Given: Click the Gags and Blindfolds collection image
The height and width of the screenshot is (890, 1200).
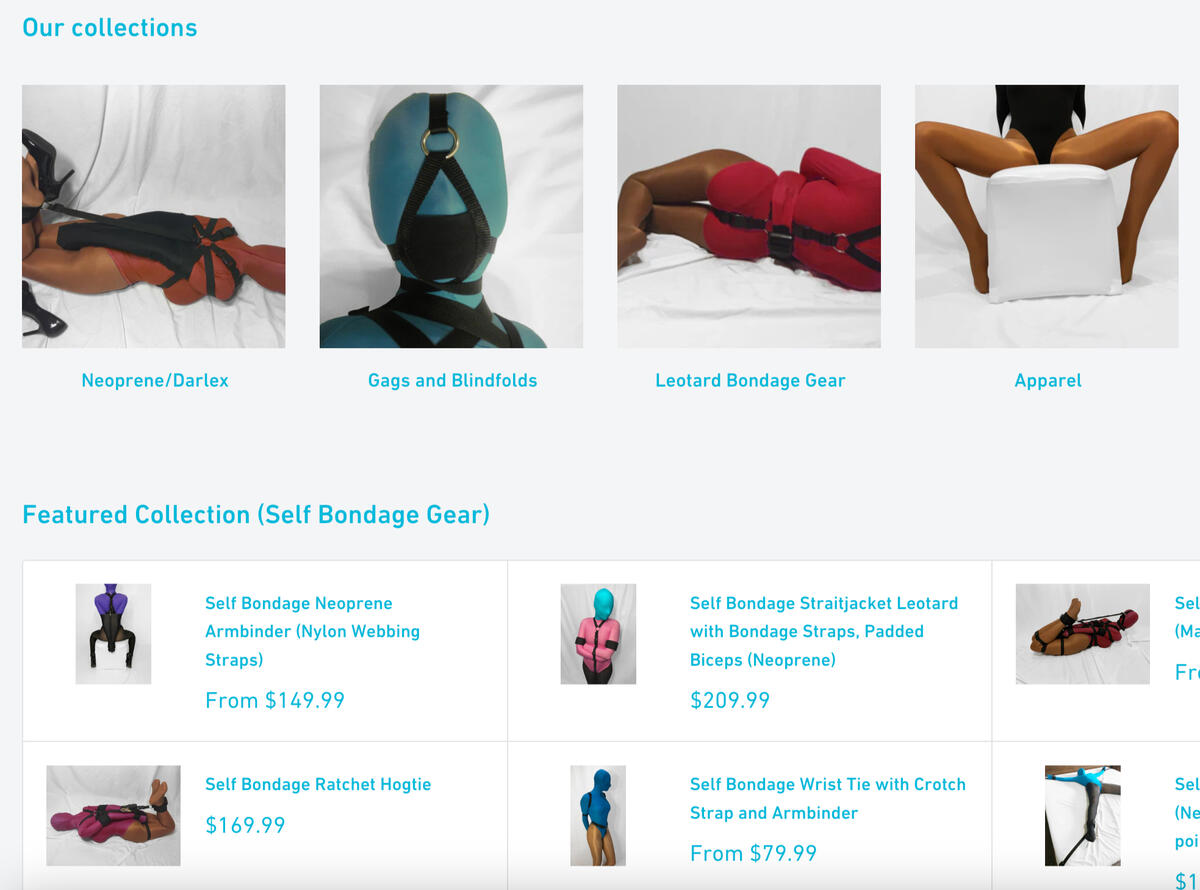Looking at the screenshot, I should click(451, 216).
